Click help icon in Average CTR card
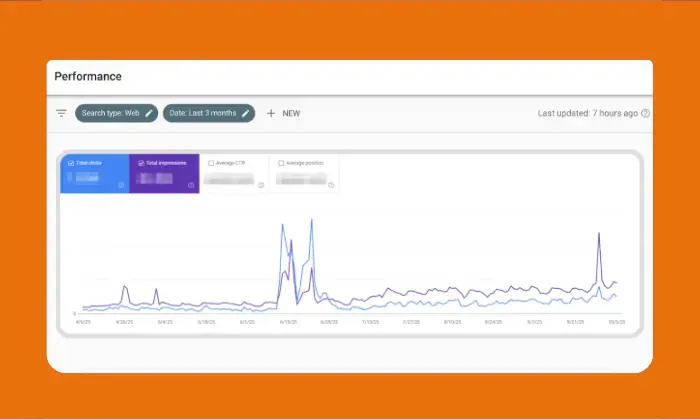Viewport: 700px width, 419px height. pyautogui.click(x=261, y=184)
